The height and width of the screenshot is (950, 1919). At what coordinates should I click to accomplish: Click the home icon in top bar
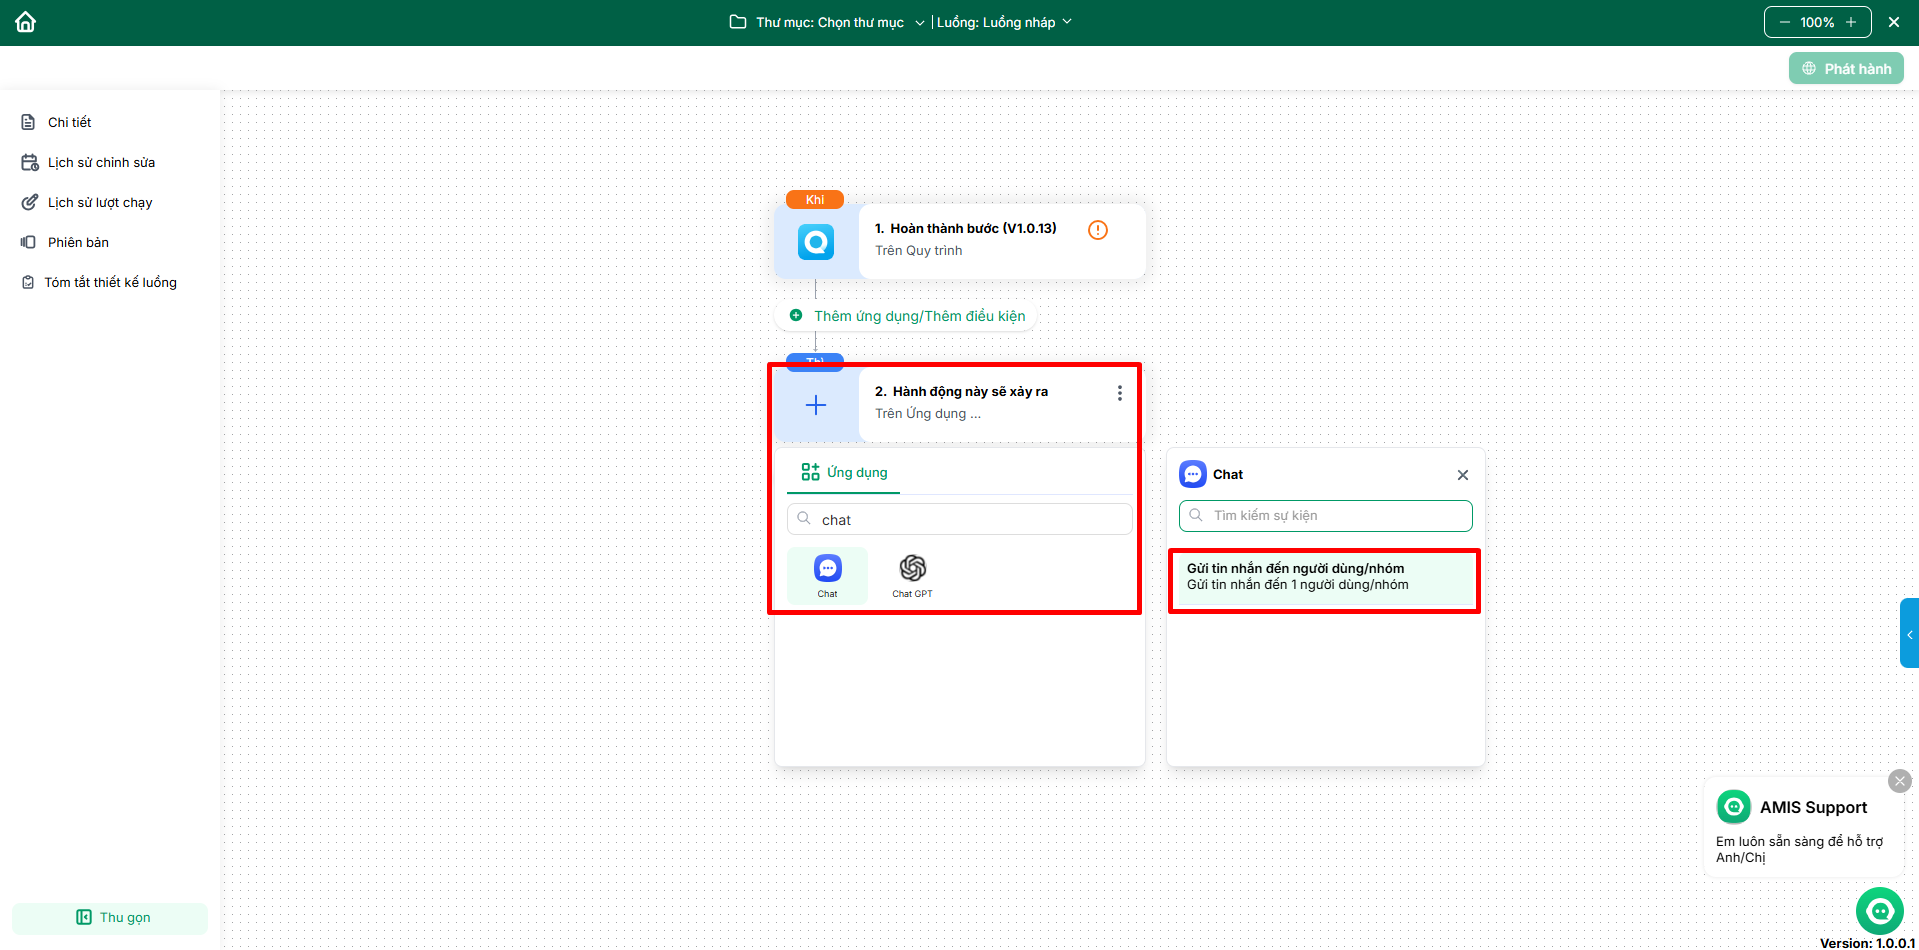26,22
